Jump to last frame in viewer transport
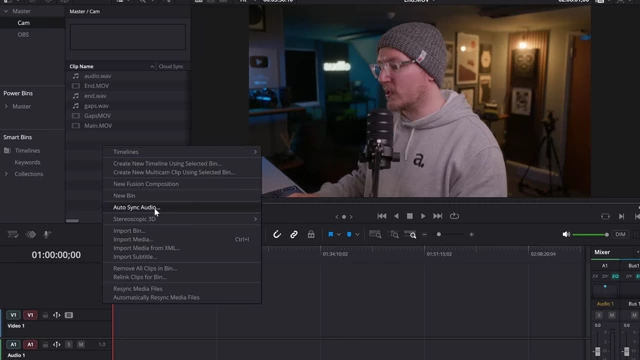The image size is (640, 360). 437,216
